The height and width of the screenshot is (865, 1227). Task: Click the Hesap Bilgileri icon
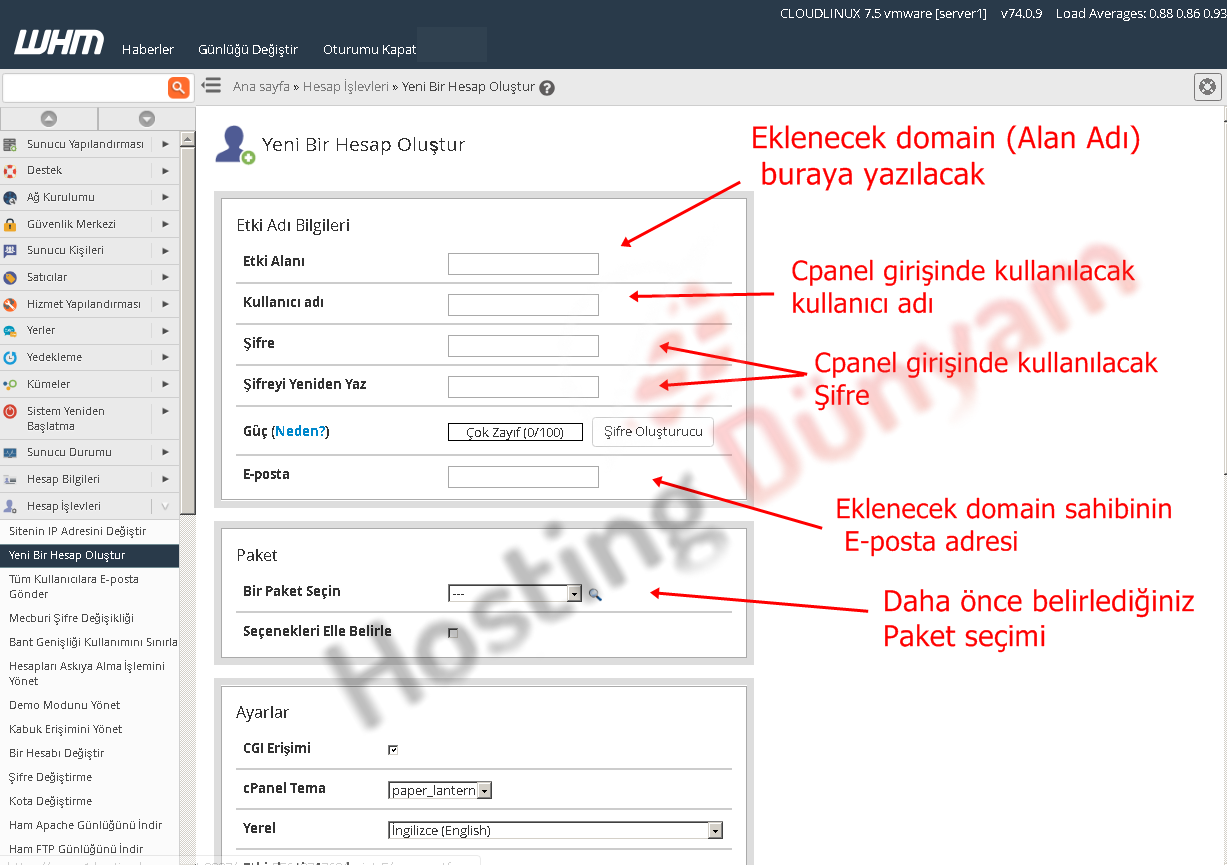10,480
